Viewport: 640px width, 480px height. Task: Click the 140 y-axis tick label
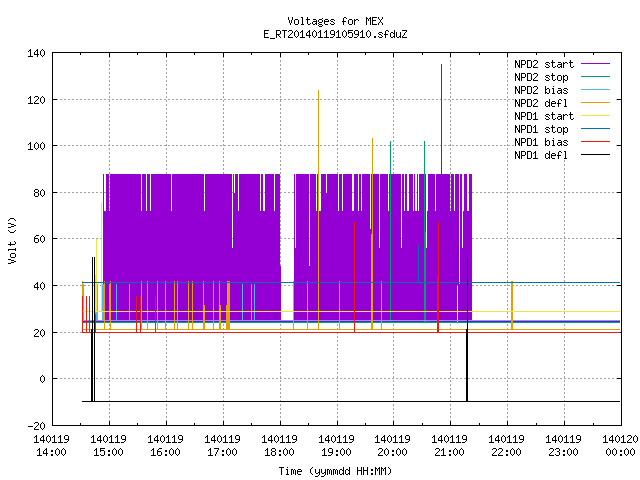tap(36, 53)
